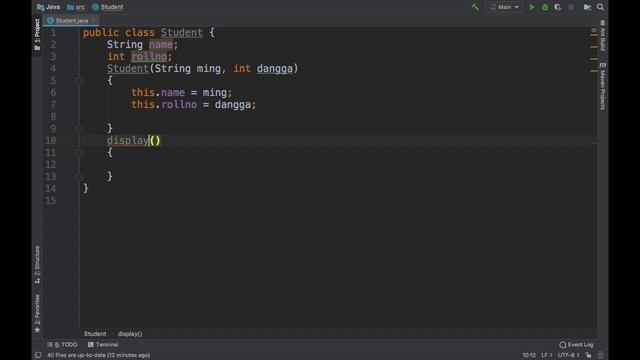Viewport: 640px width, 360px height.
Task: Click the Student breadcrumb below the editor
Action: [x=95, y=334]
